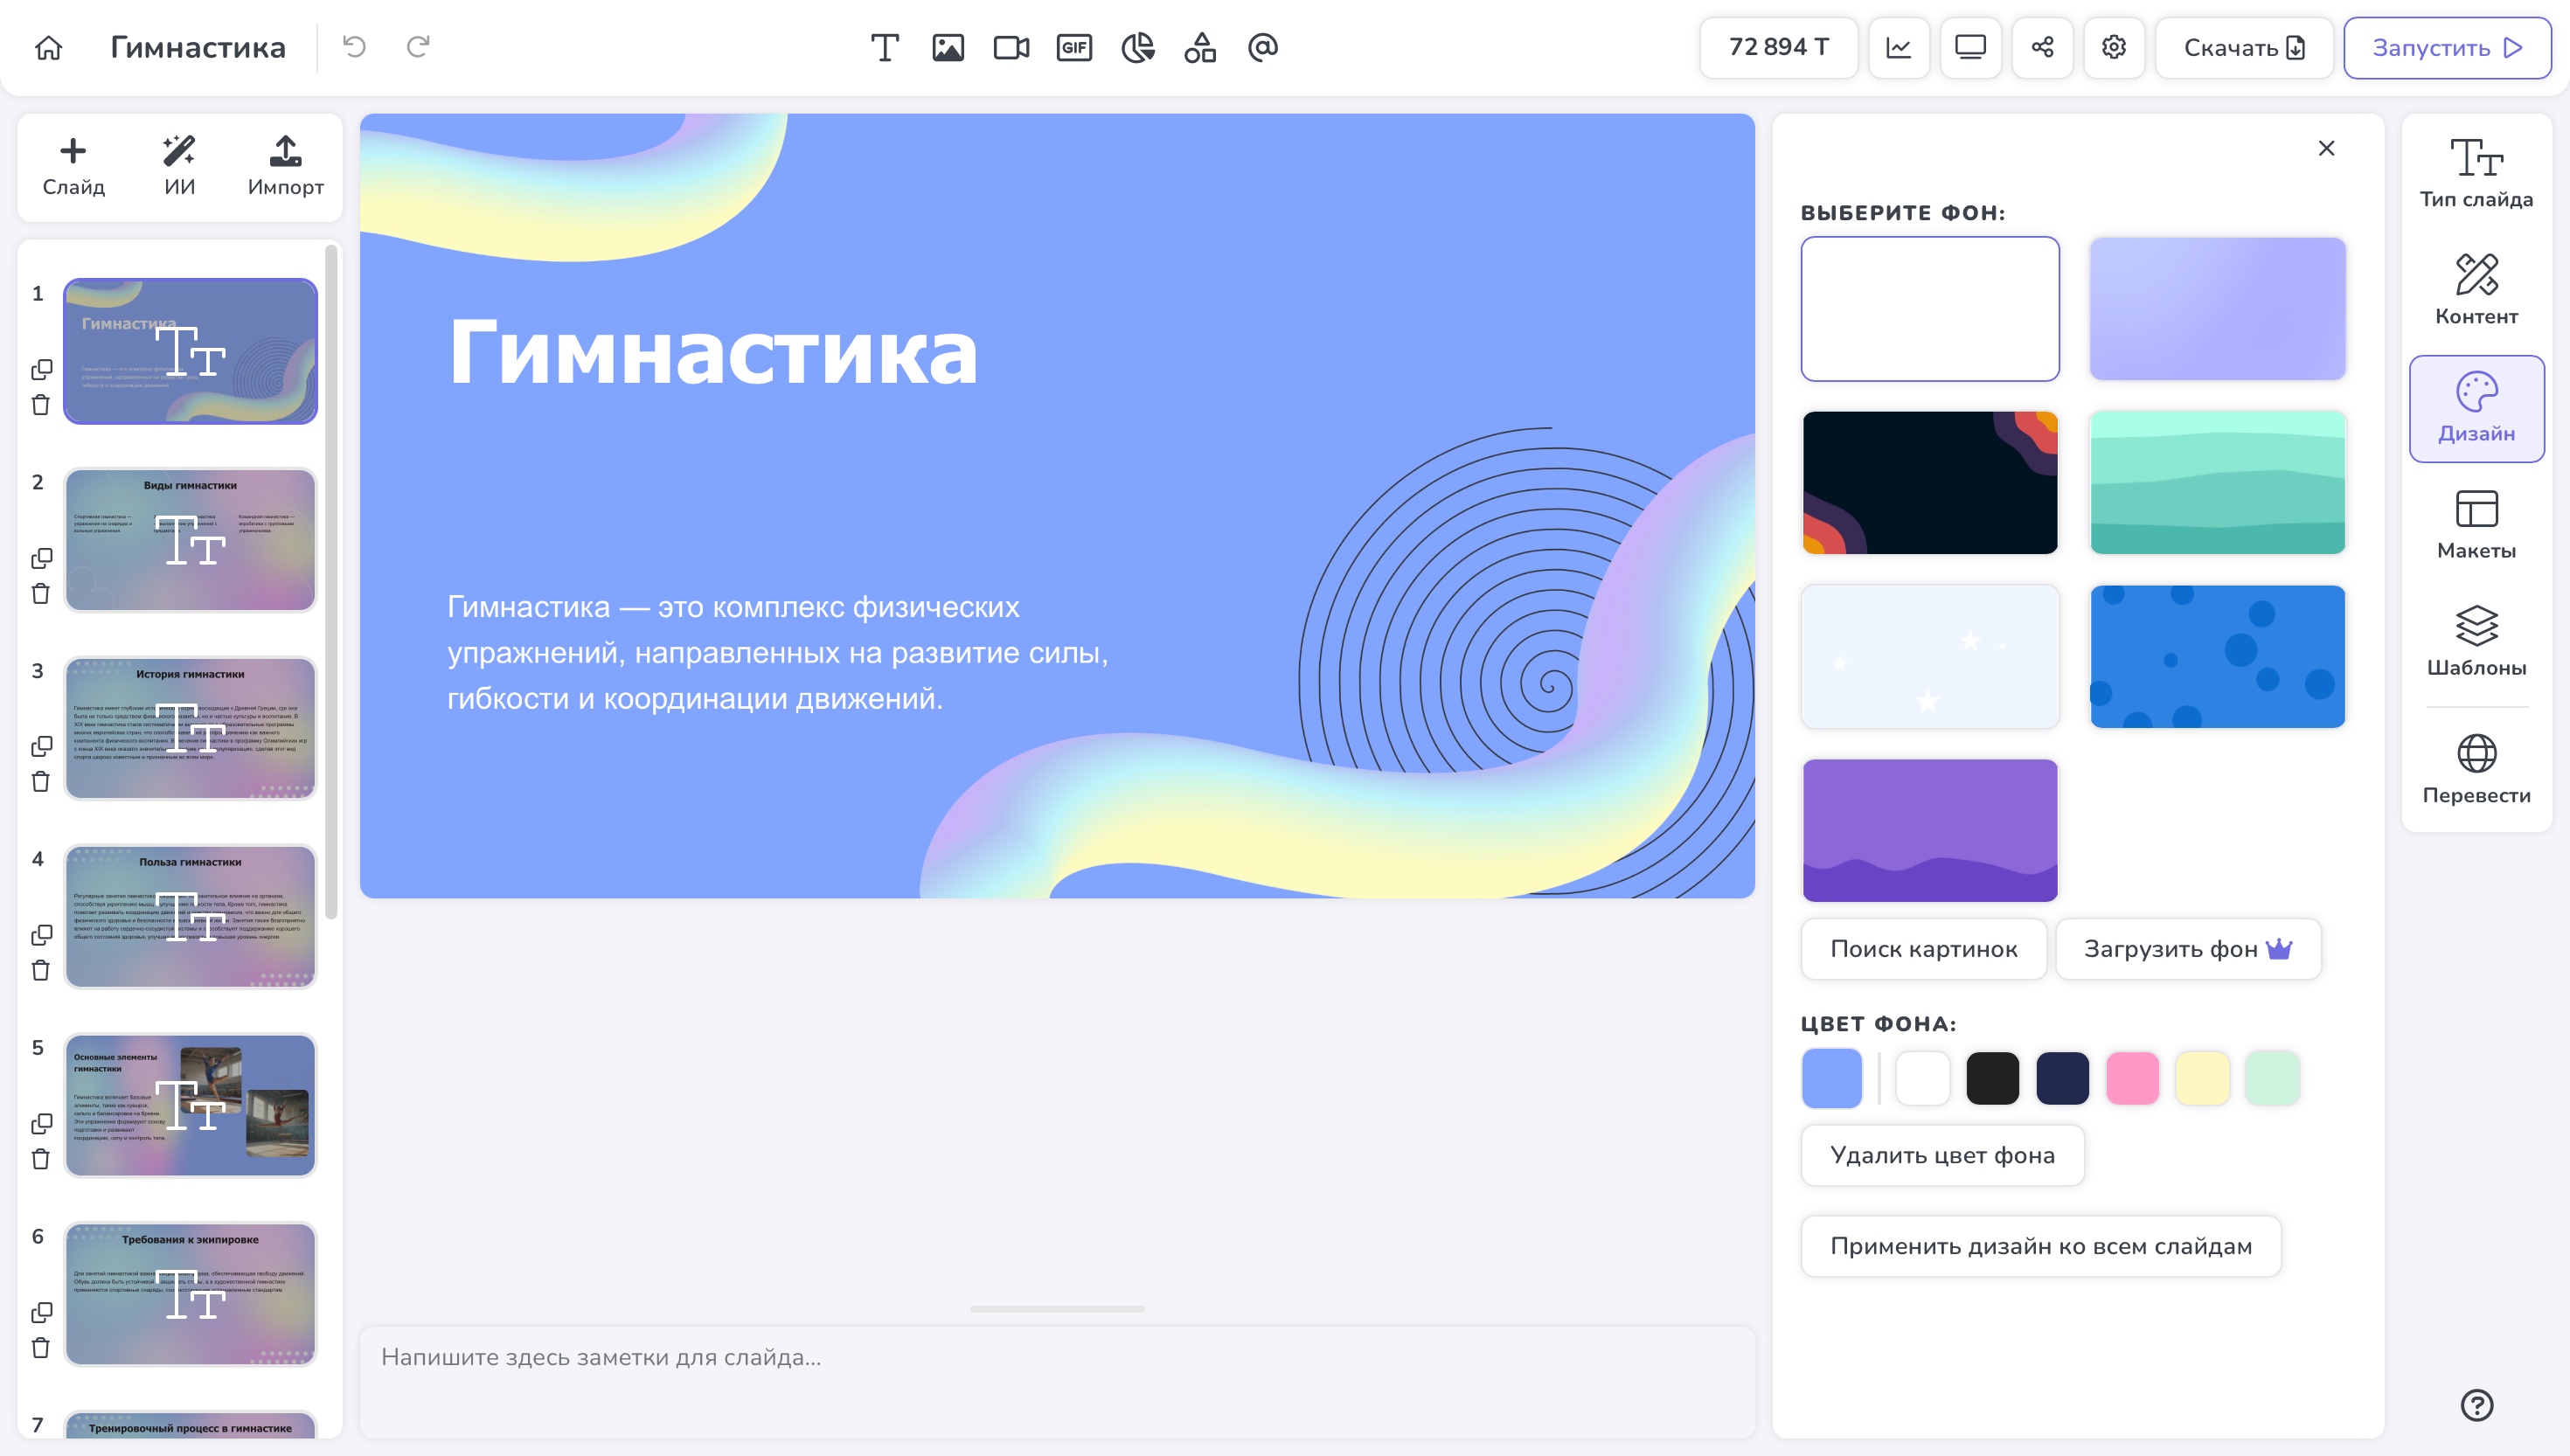Click the slide notes field
Screen dimensions: 2570x1456
tap(1057, 1383)
